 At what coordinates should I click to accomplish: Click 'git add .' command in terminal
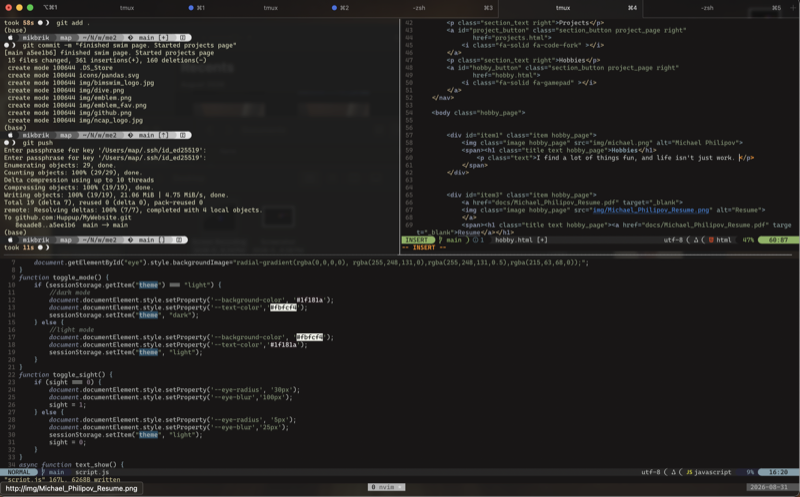[x=73, y=23]
